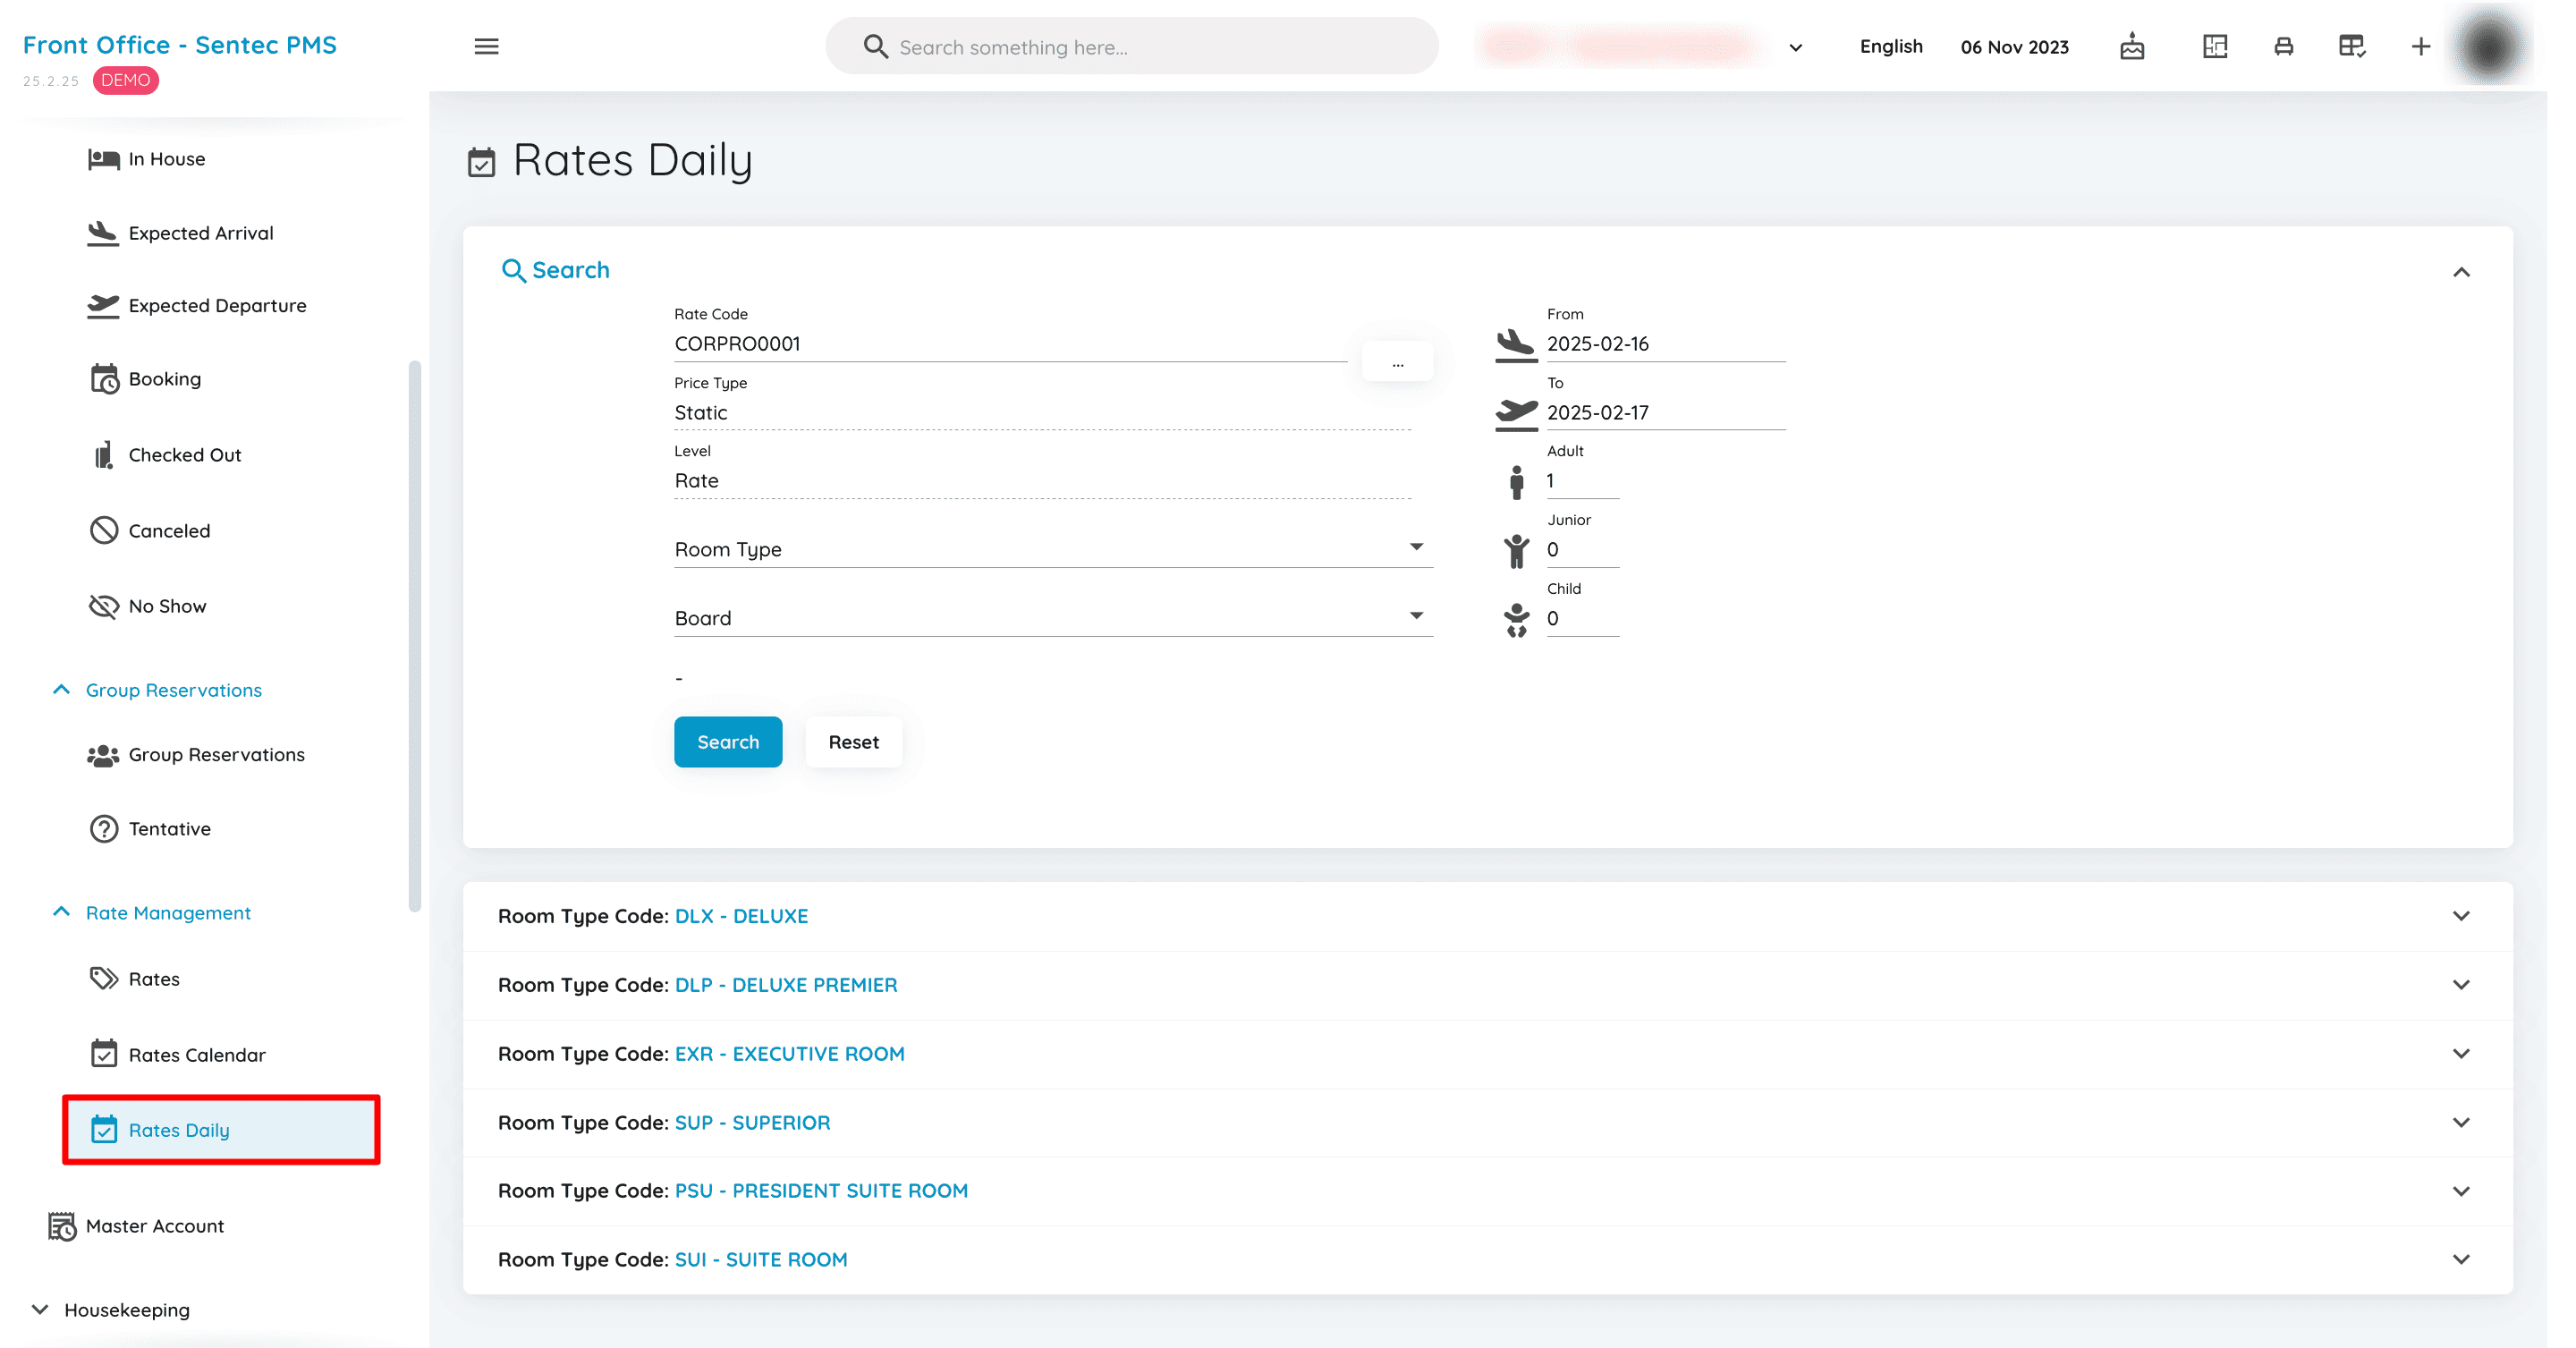View Canceled reservations

150,531
